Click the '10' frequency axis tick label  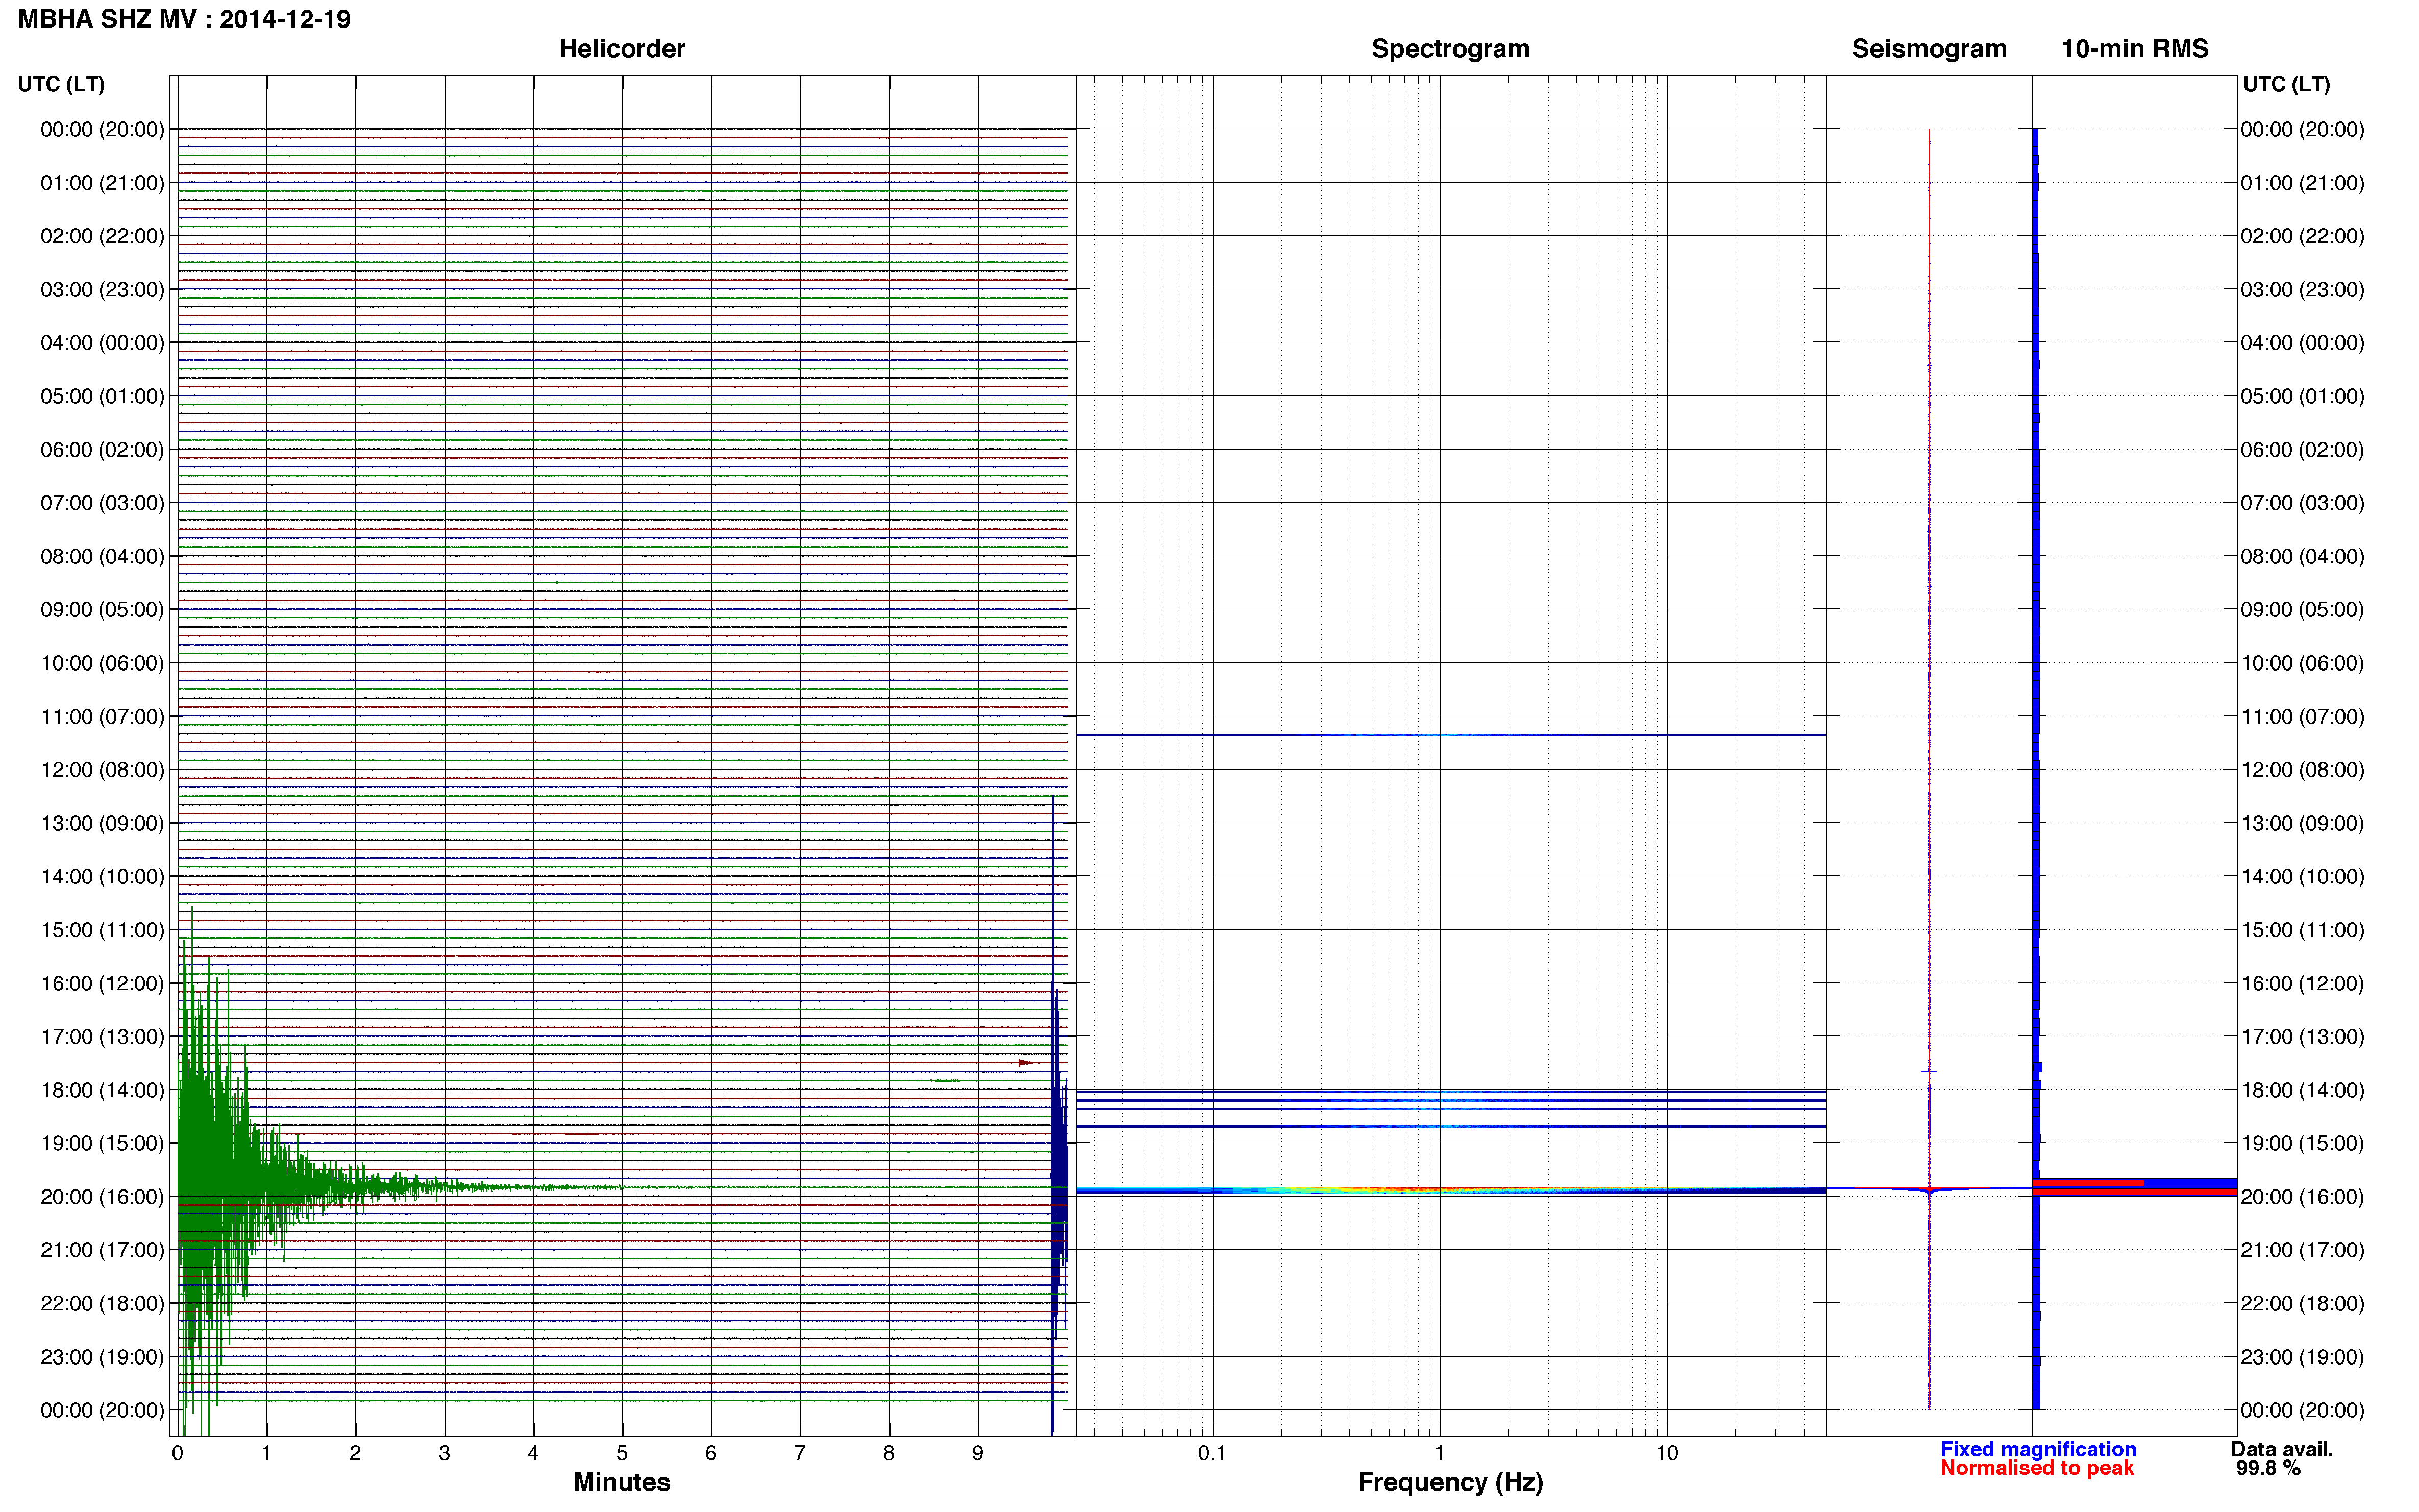point(1667,1453)
